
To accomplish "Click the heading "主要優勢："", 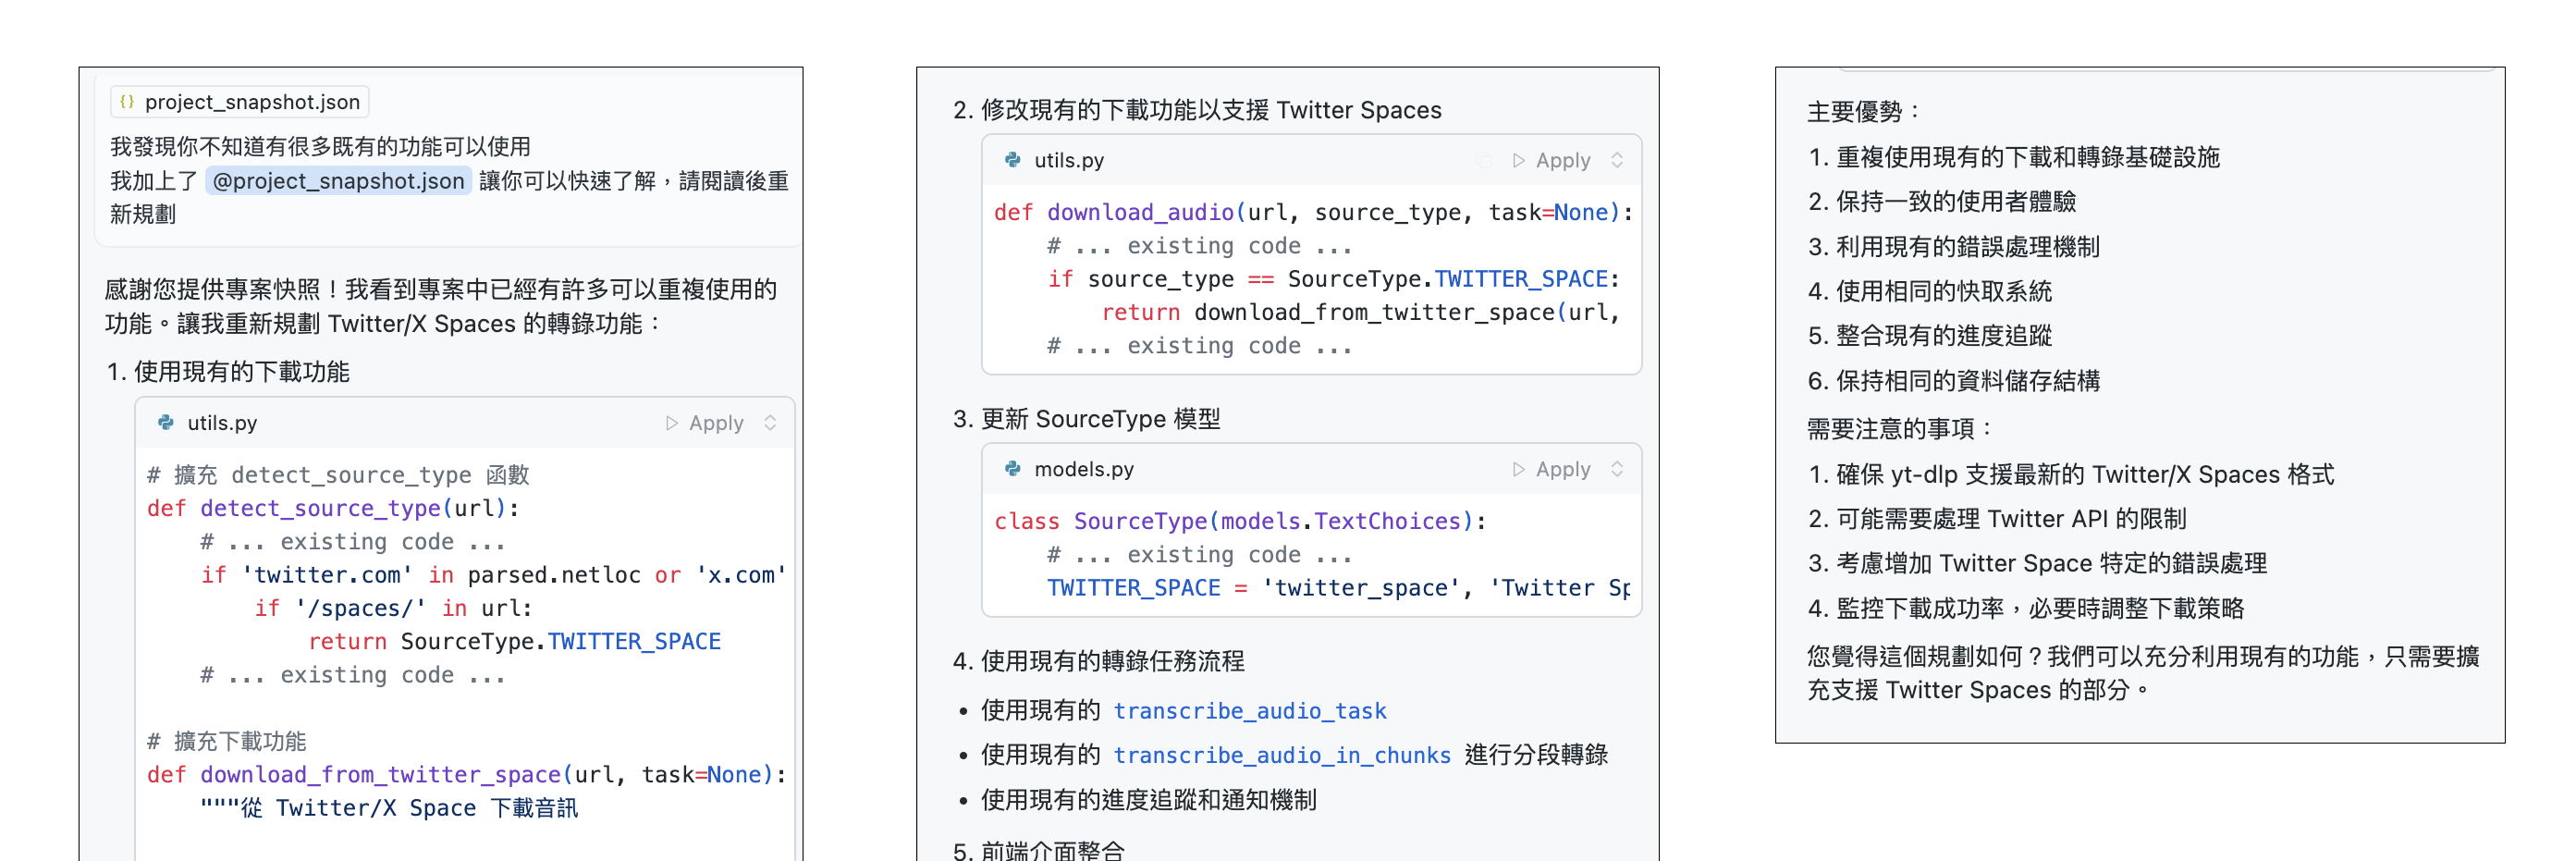I will coord(1866,112).
